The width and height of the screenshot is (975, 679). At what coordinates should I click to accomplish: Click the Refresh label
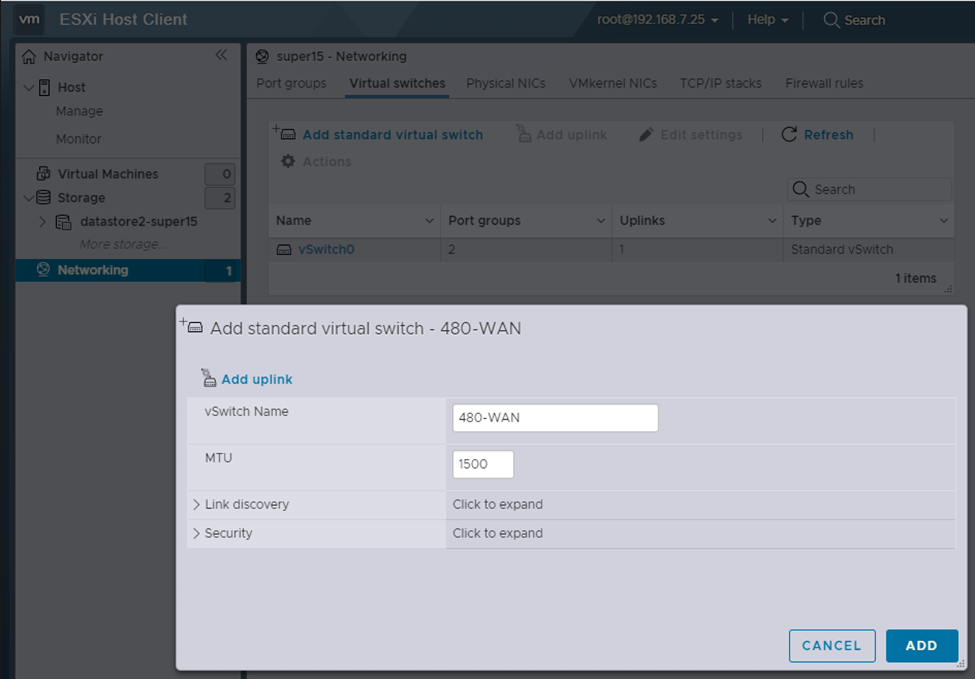(828, 135)
